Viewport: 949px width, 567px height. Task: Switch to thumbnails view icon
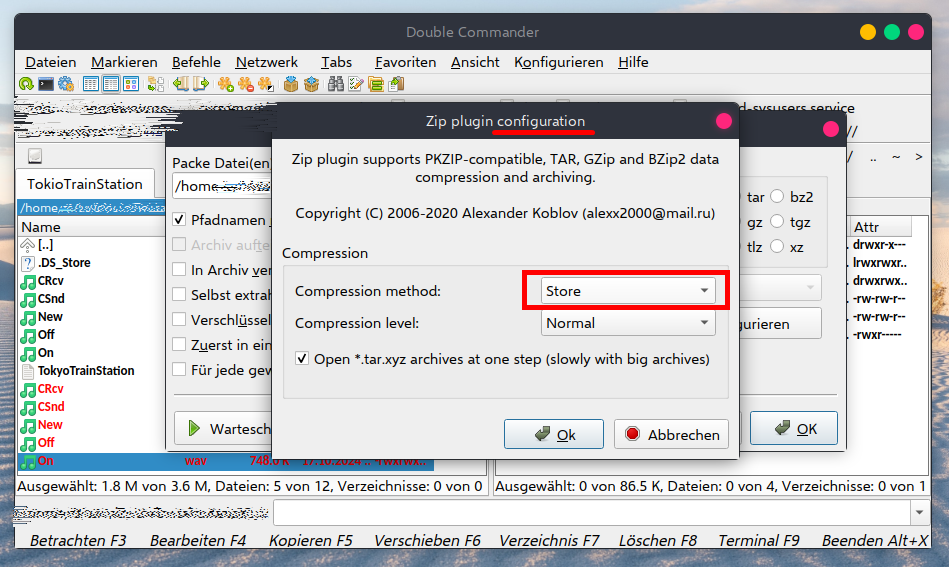[129, 84]
